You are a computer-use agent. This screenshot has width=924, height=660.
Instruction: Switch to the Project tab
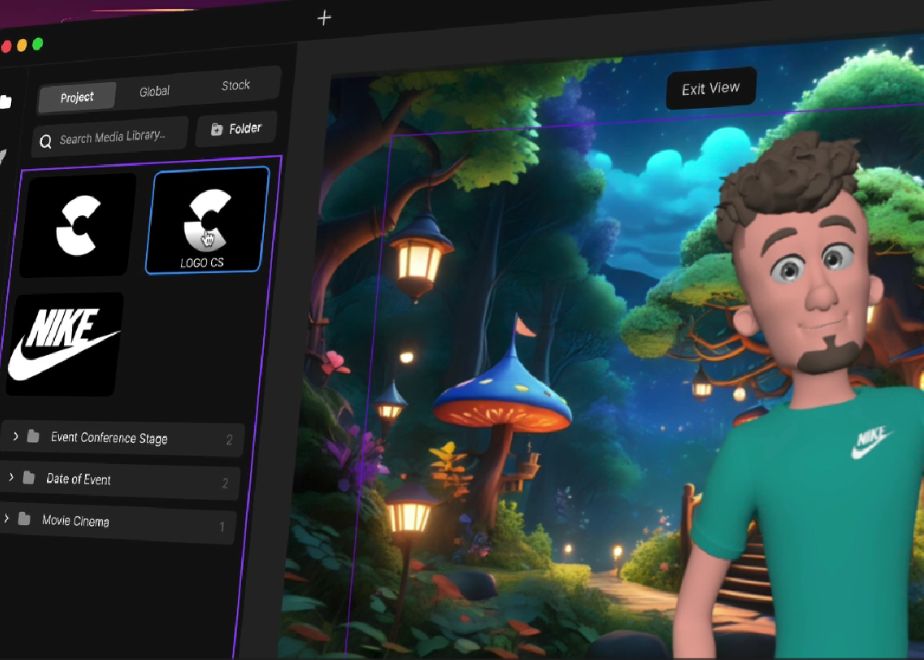tap(77, 97)
